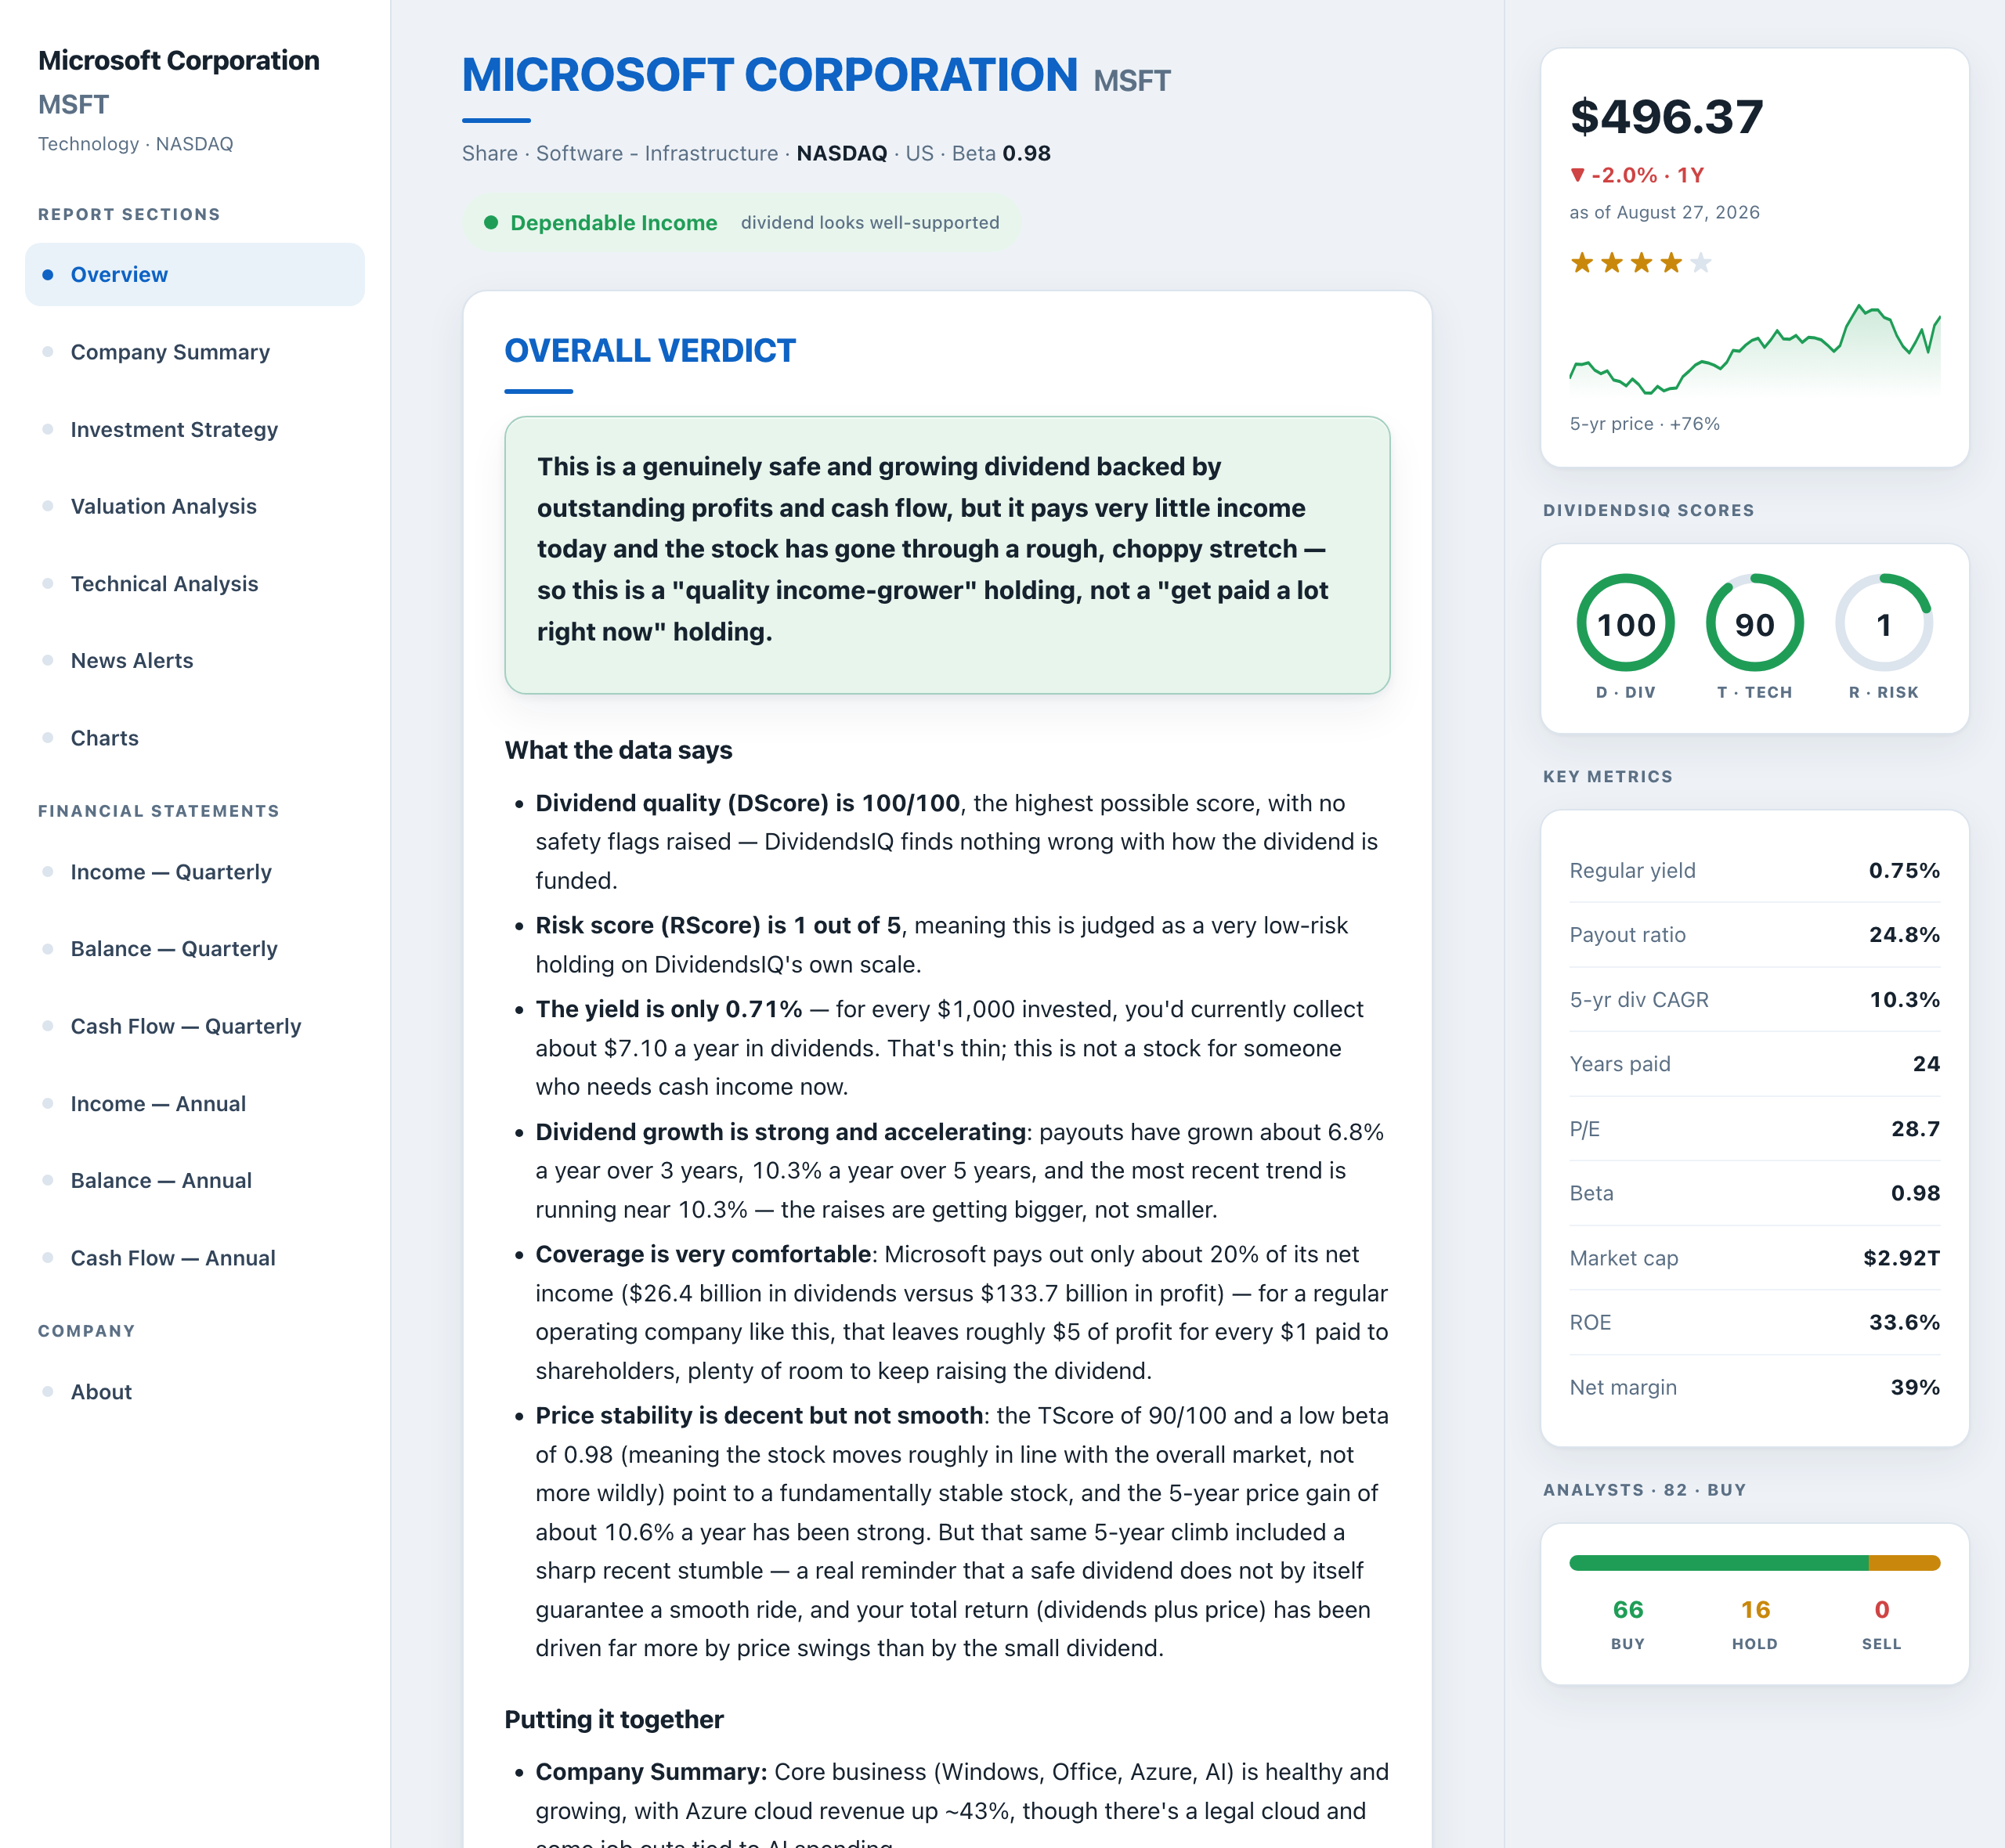Image resolution: width=2005 pixels, height=1848 pixels.
Task: Click the orange Hold portion of analyst bar
Action: (x=1905, y=1563)
